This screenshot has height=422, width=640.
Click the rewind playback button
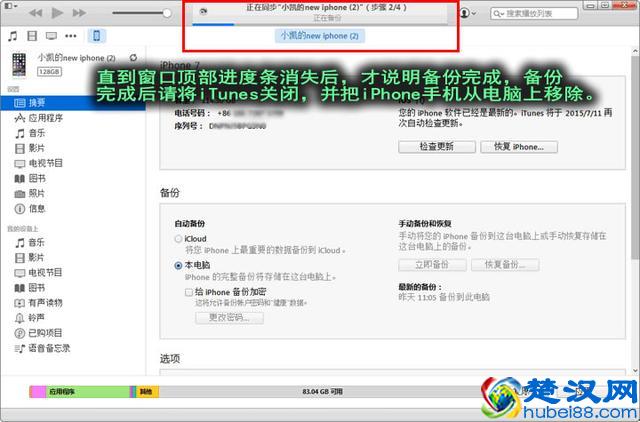(36, 13)
